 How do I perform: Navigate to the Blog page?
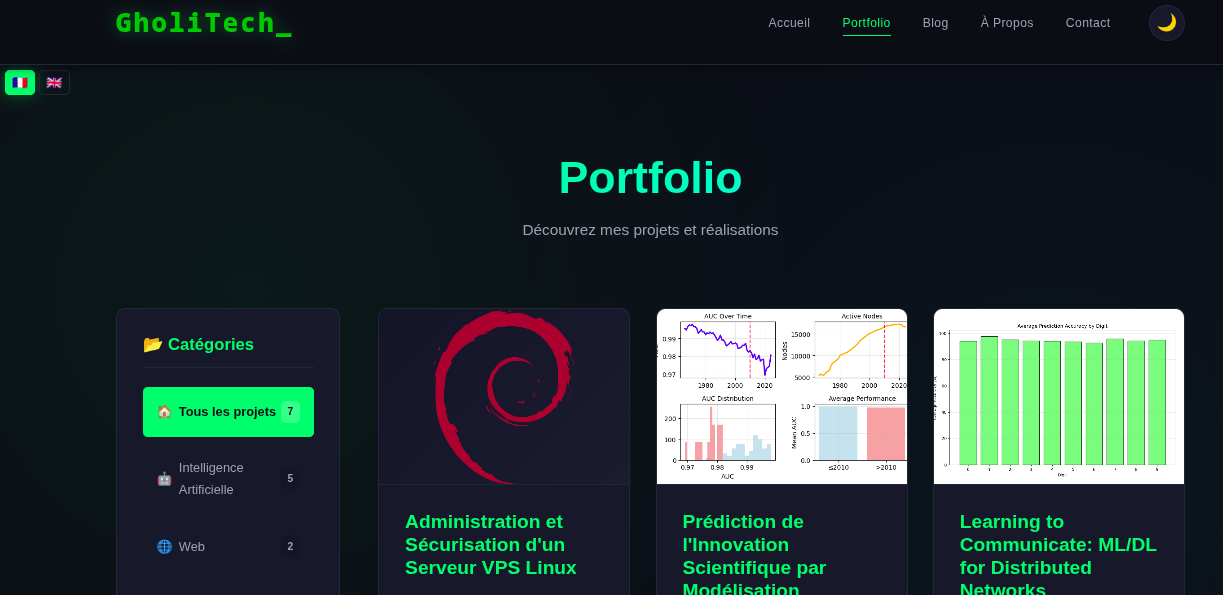click(x=935, y=23)
